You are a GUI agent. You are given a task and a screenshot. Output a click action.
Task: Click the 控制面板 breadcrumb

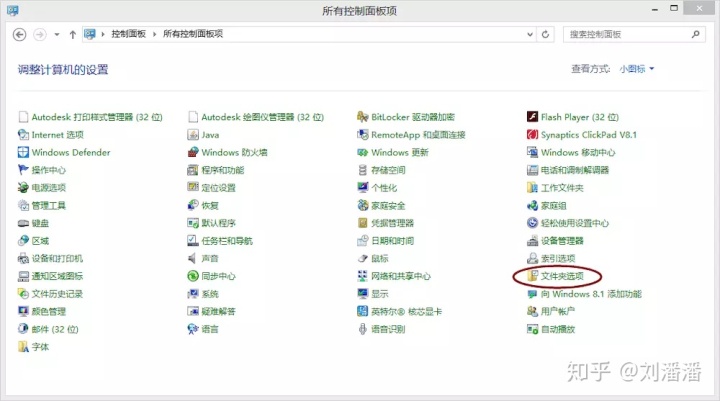129,34
